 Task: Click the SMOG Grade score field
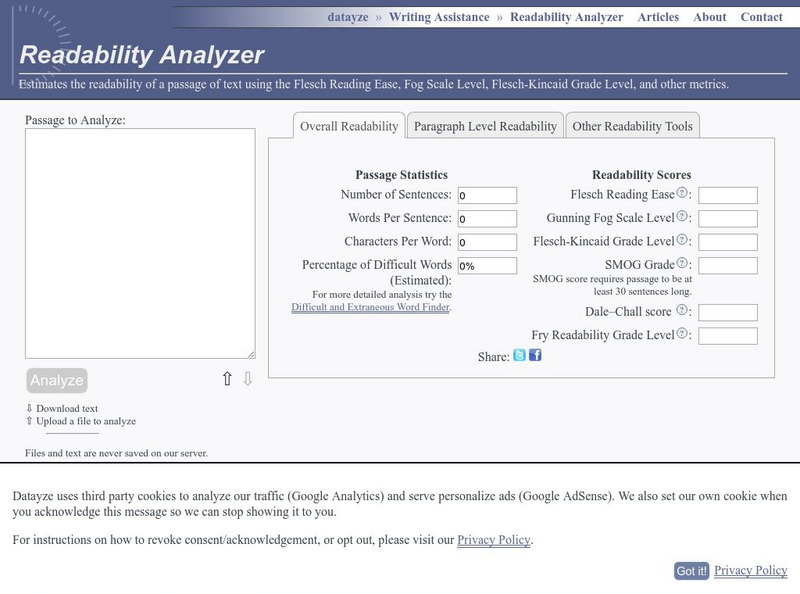(x=728, y=265)
